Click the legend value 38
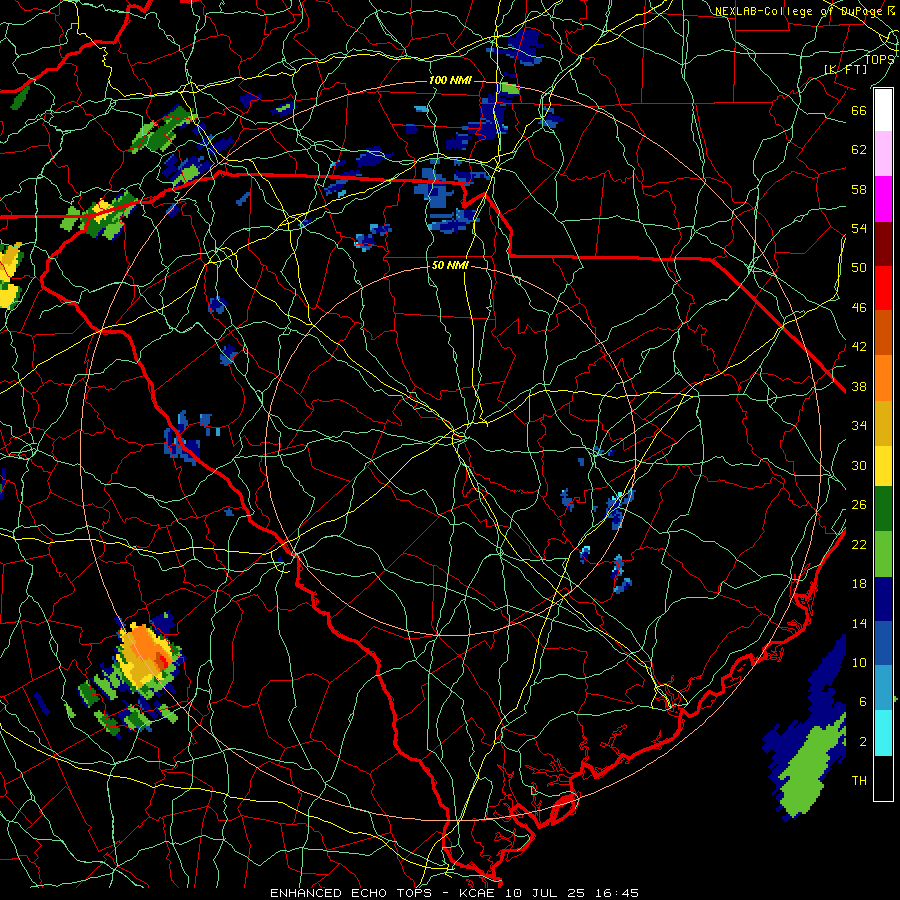 click(x=859, y=386)
